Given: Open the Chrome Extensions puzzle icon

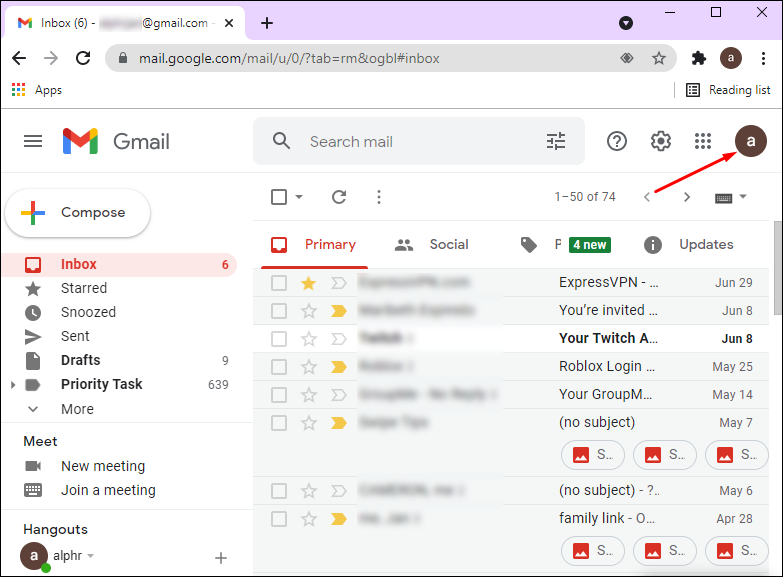Looking at the screenshot, I should 699,58.
